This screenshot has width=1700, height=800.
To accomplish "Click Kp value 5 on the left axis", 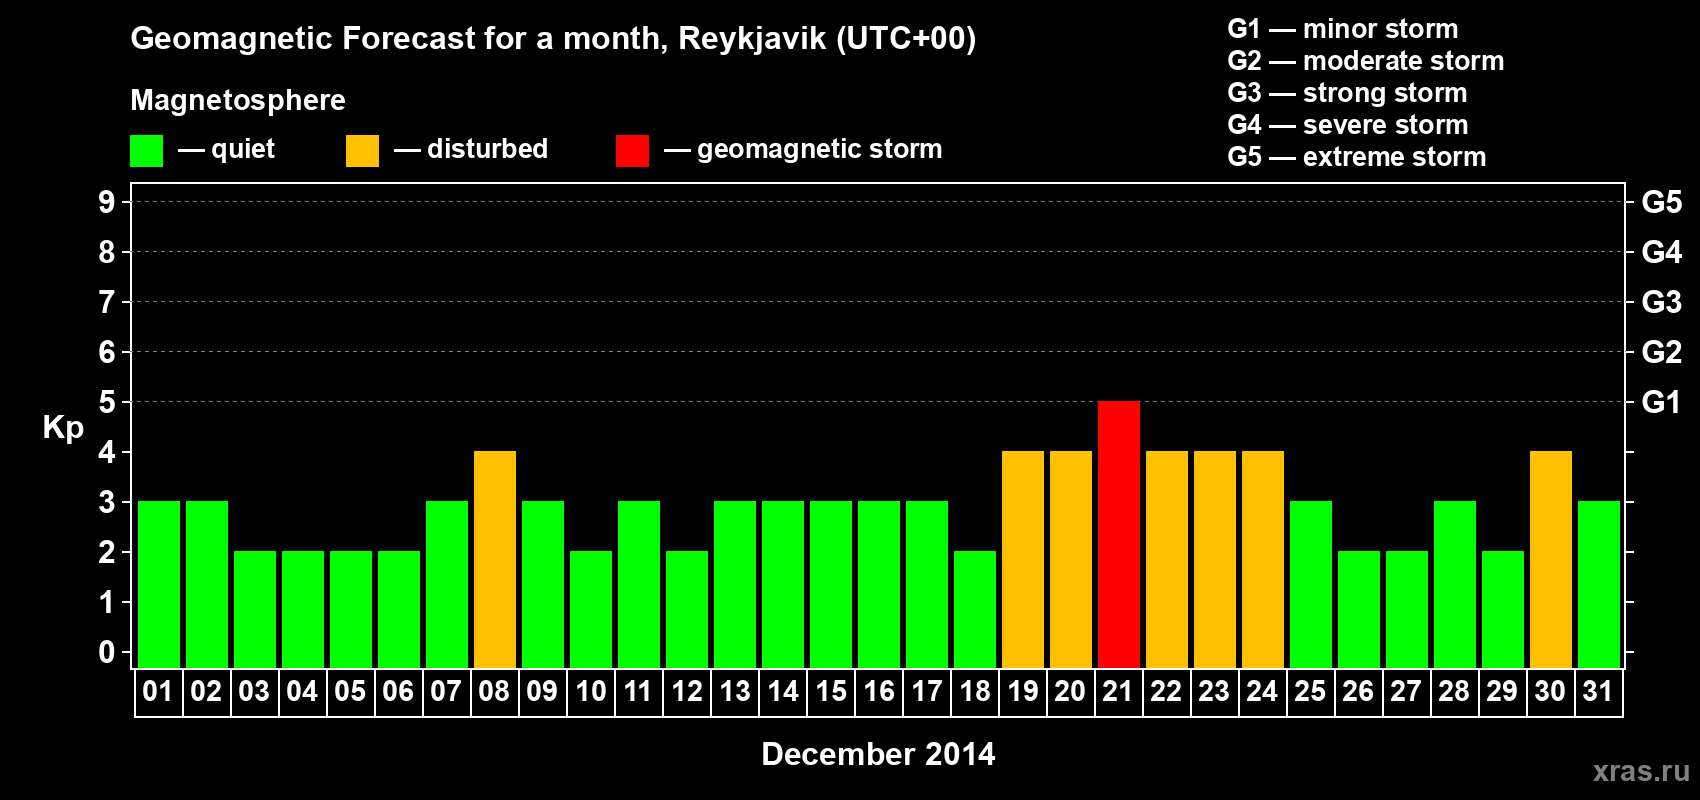I will pos(107,402).
